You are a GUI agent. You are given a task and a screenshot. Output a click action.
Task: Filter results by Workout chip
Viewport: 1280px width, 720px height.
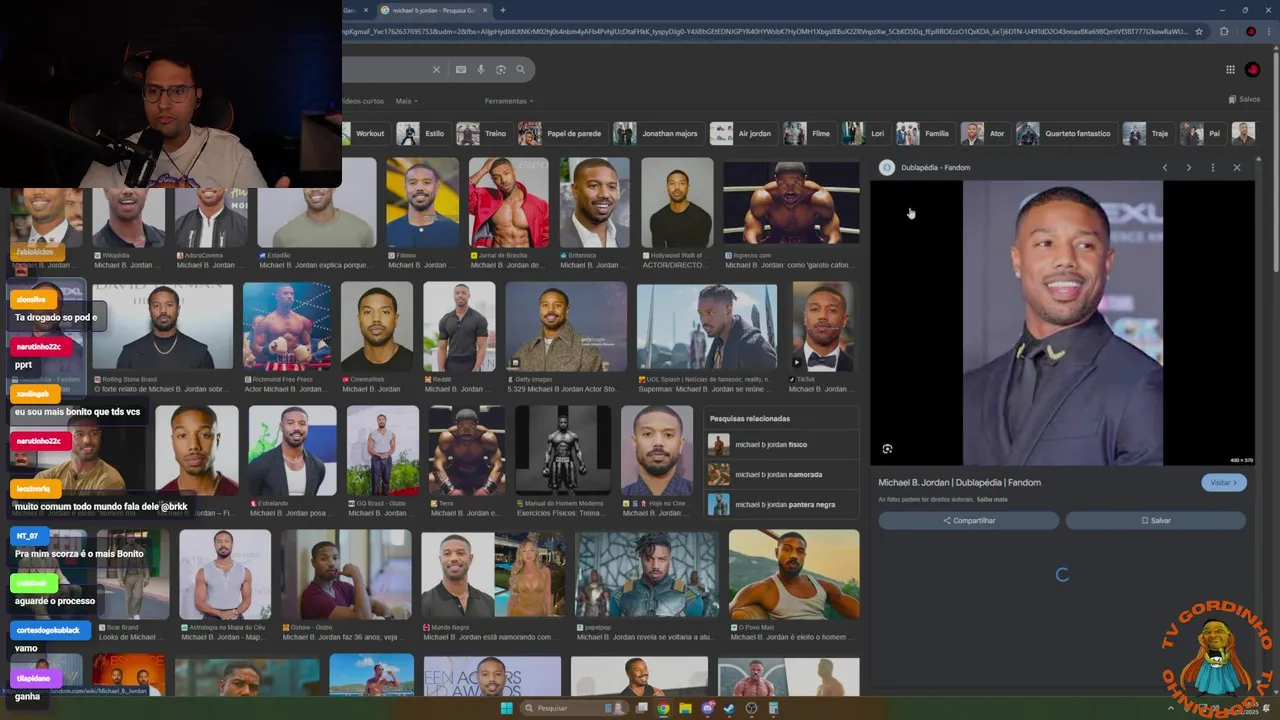[364, 133]
